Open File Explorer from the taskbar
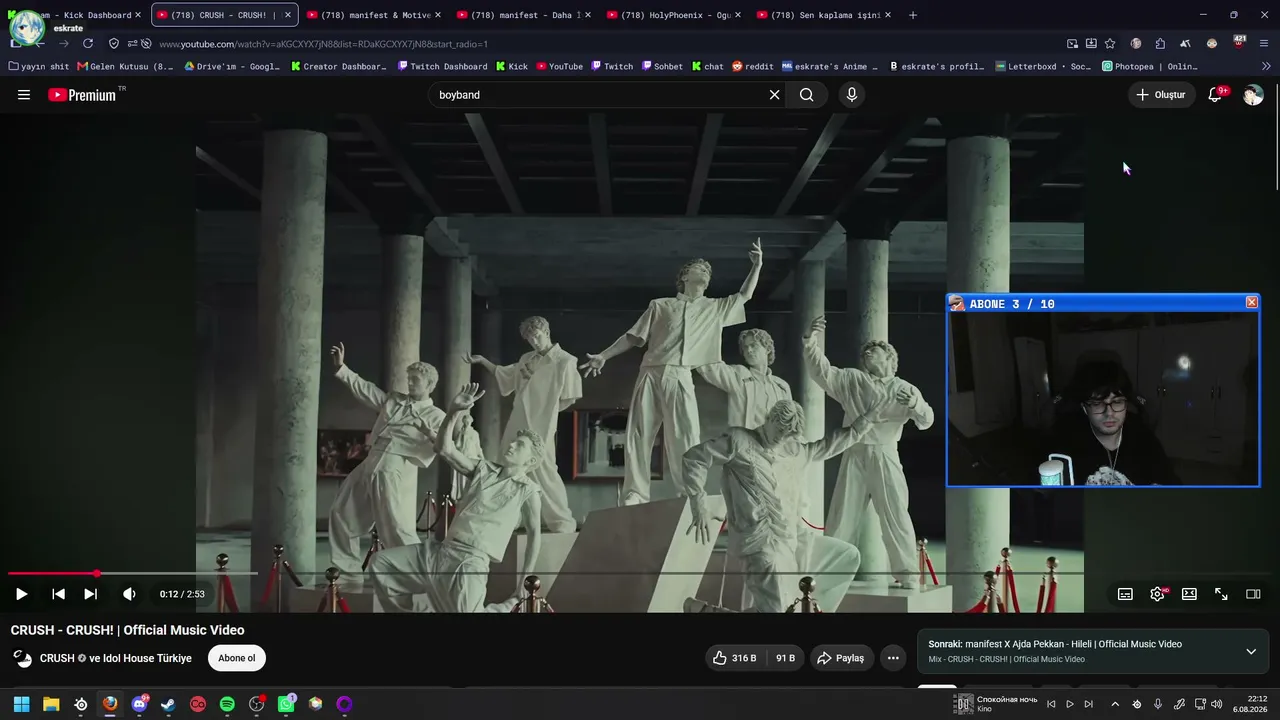This screenshot has height=720, width=1280. point(51,704)
